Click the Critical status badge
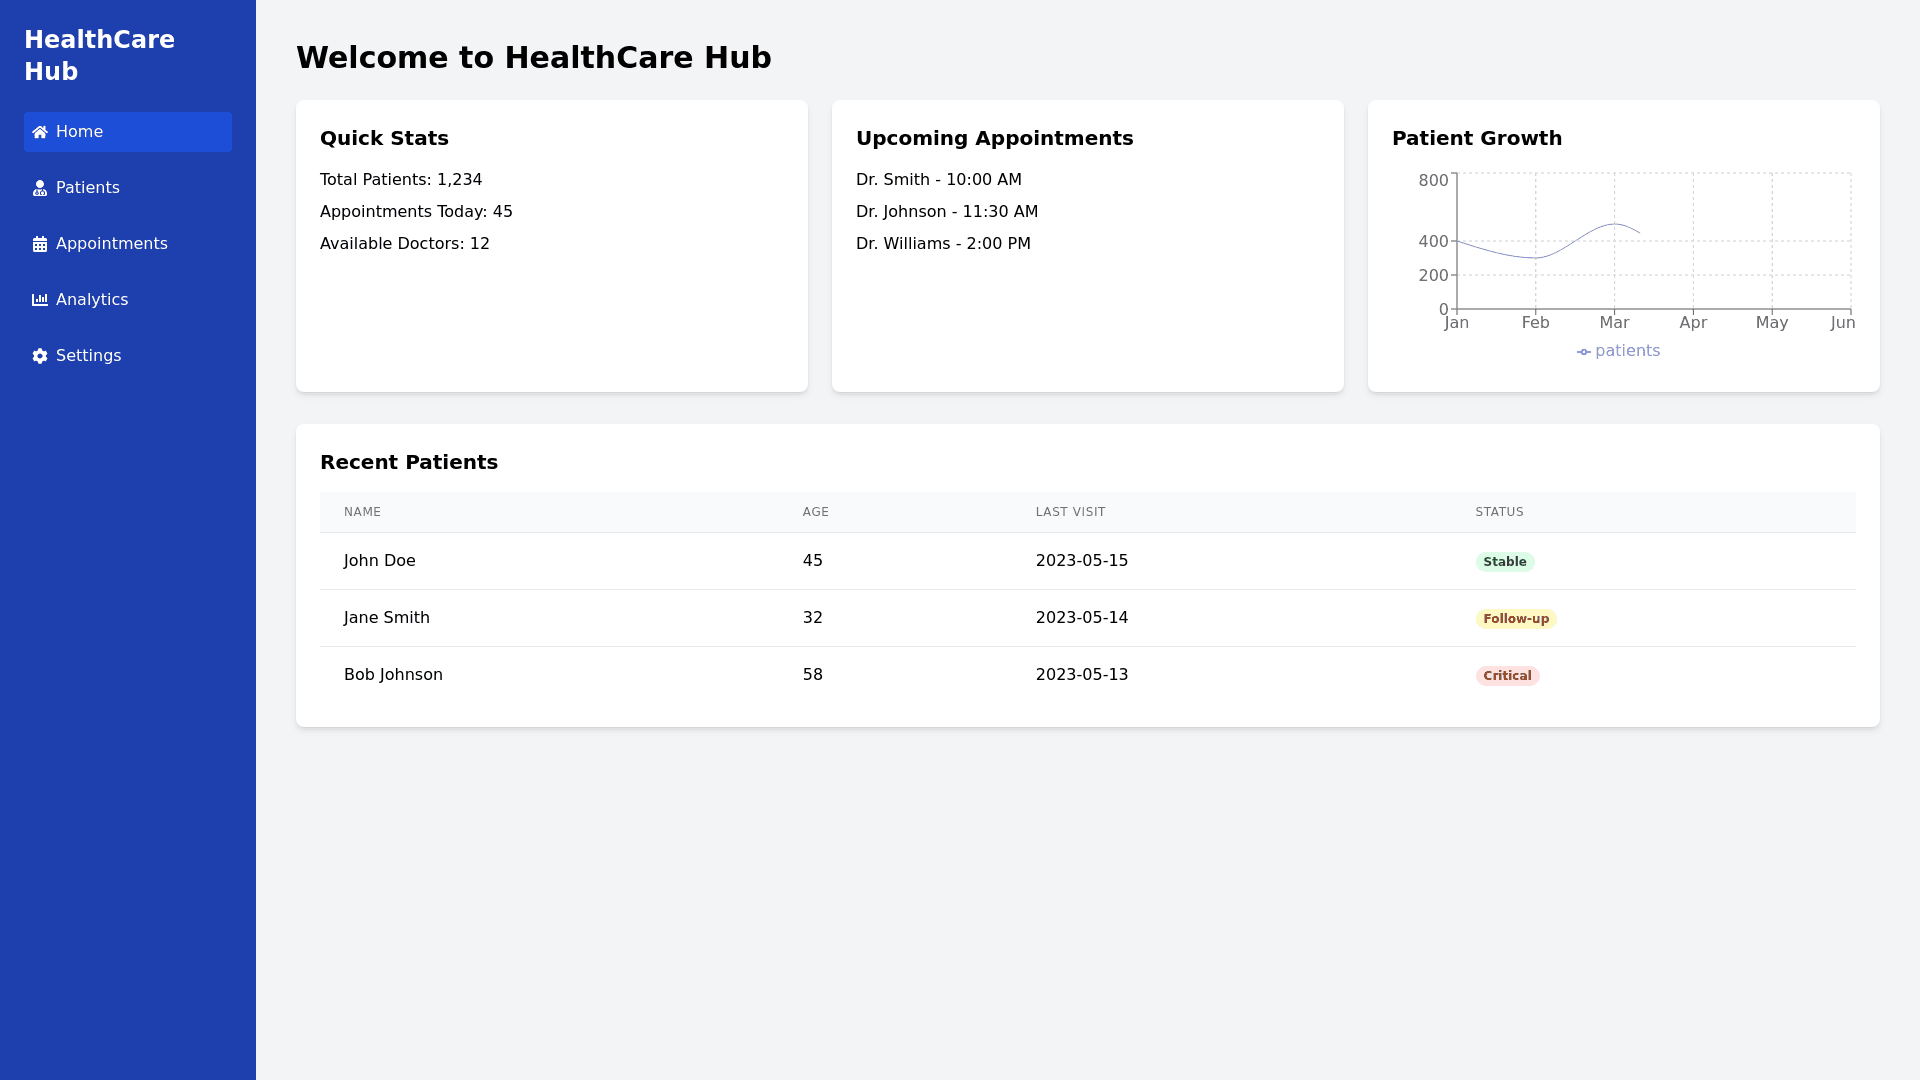Screen dimensions: 1920x1080 tap(1506, 676)
